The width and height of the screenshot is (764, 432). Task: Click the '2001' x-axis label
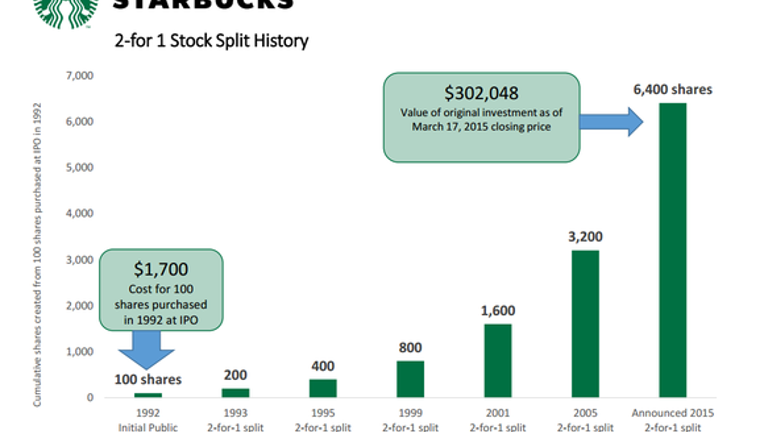click(498, 413)
